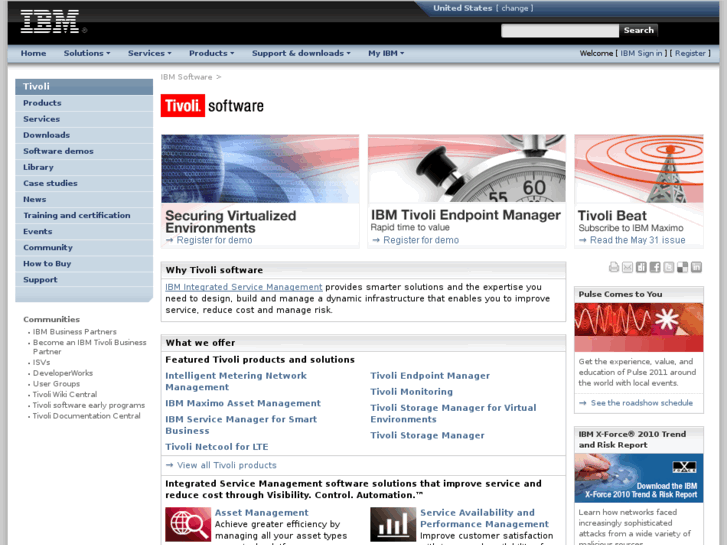
Task: Email this page via envelope icon
Action: [x=627, y=267]
